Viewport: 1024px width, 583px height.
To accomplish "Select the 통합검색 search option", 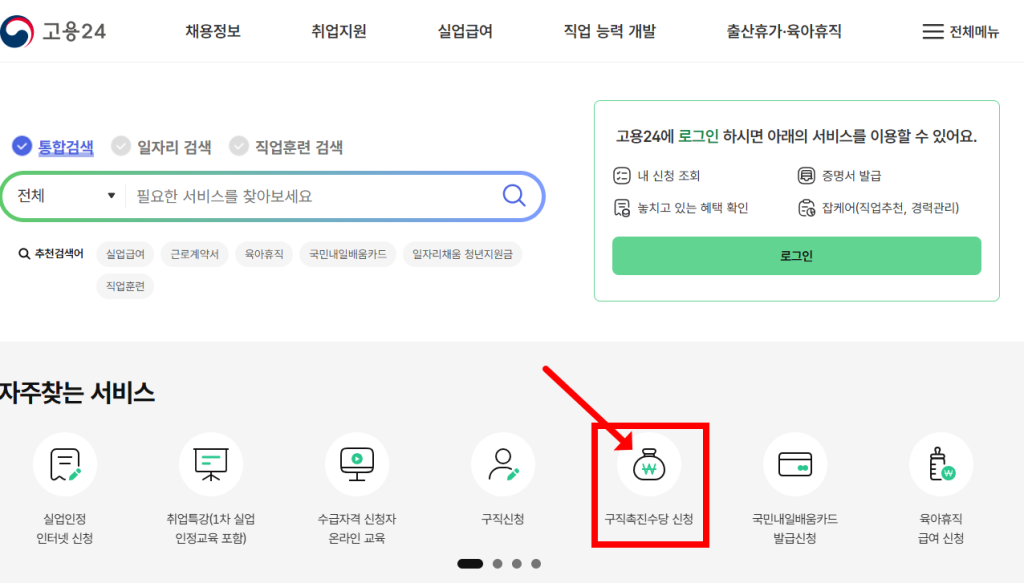I will click(x=54, y=147).
